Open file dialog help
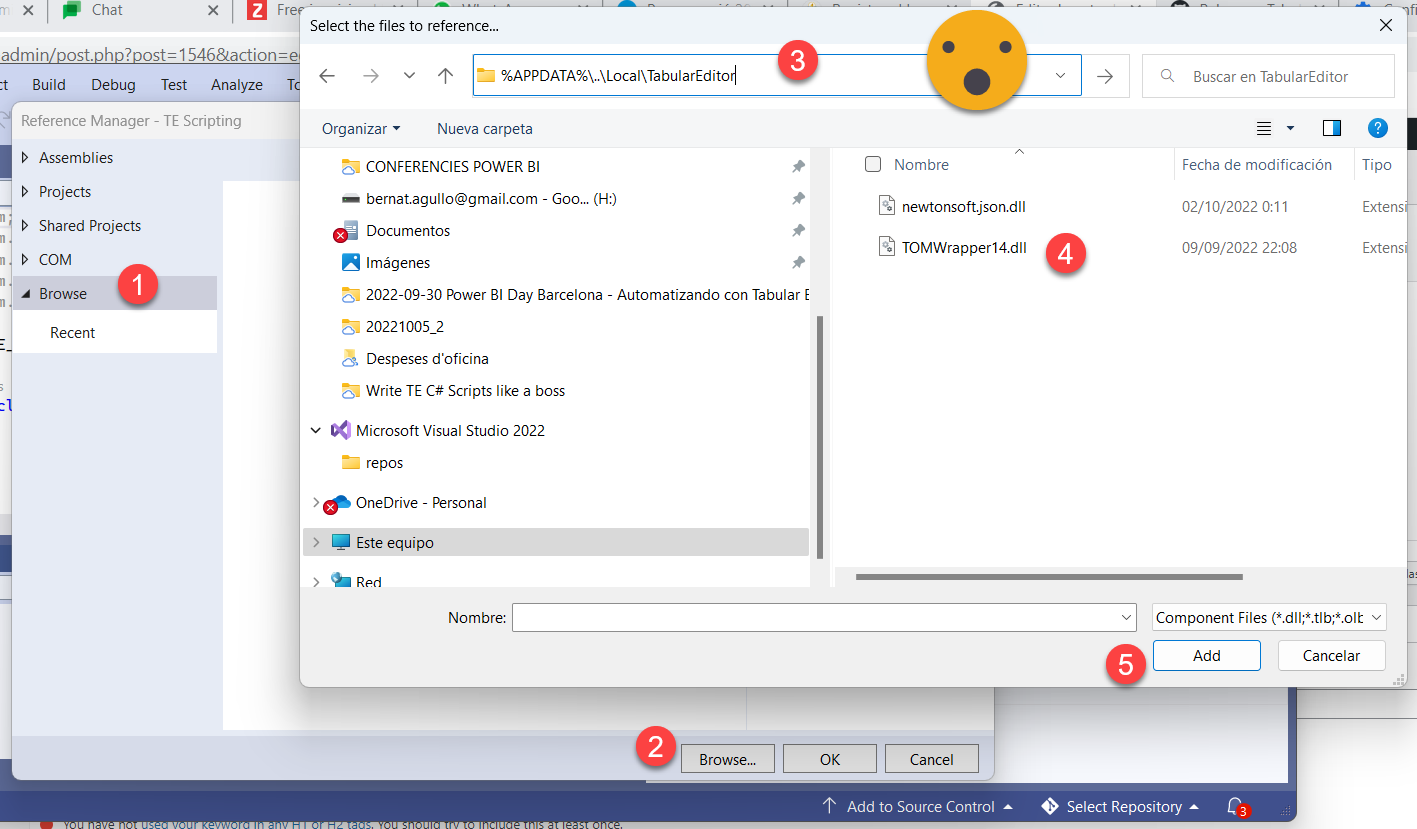The width and height of the screenshot is (1417, 829). pos(1378,128)
